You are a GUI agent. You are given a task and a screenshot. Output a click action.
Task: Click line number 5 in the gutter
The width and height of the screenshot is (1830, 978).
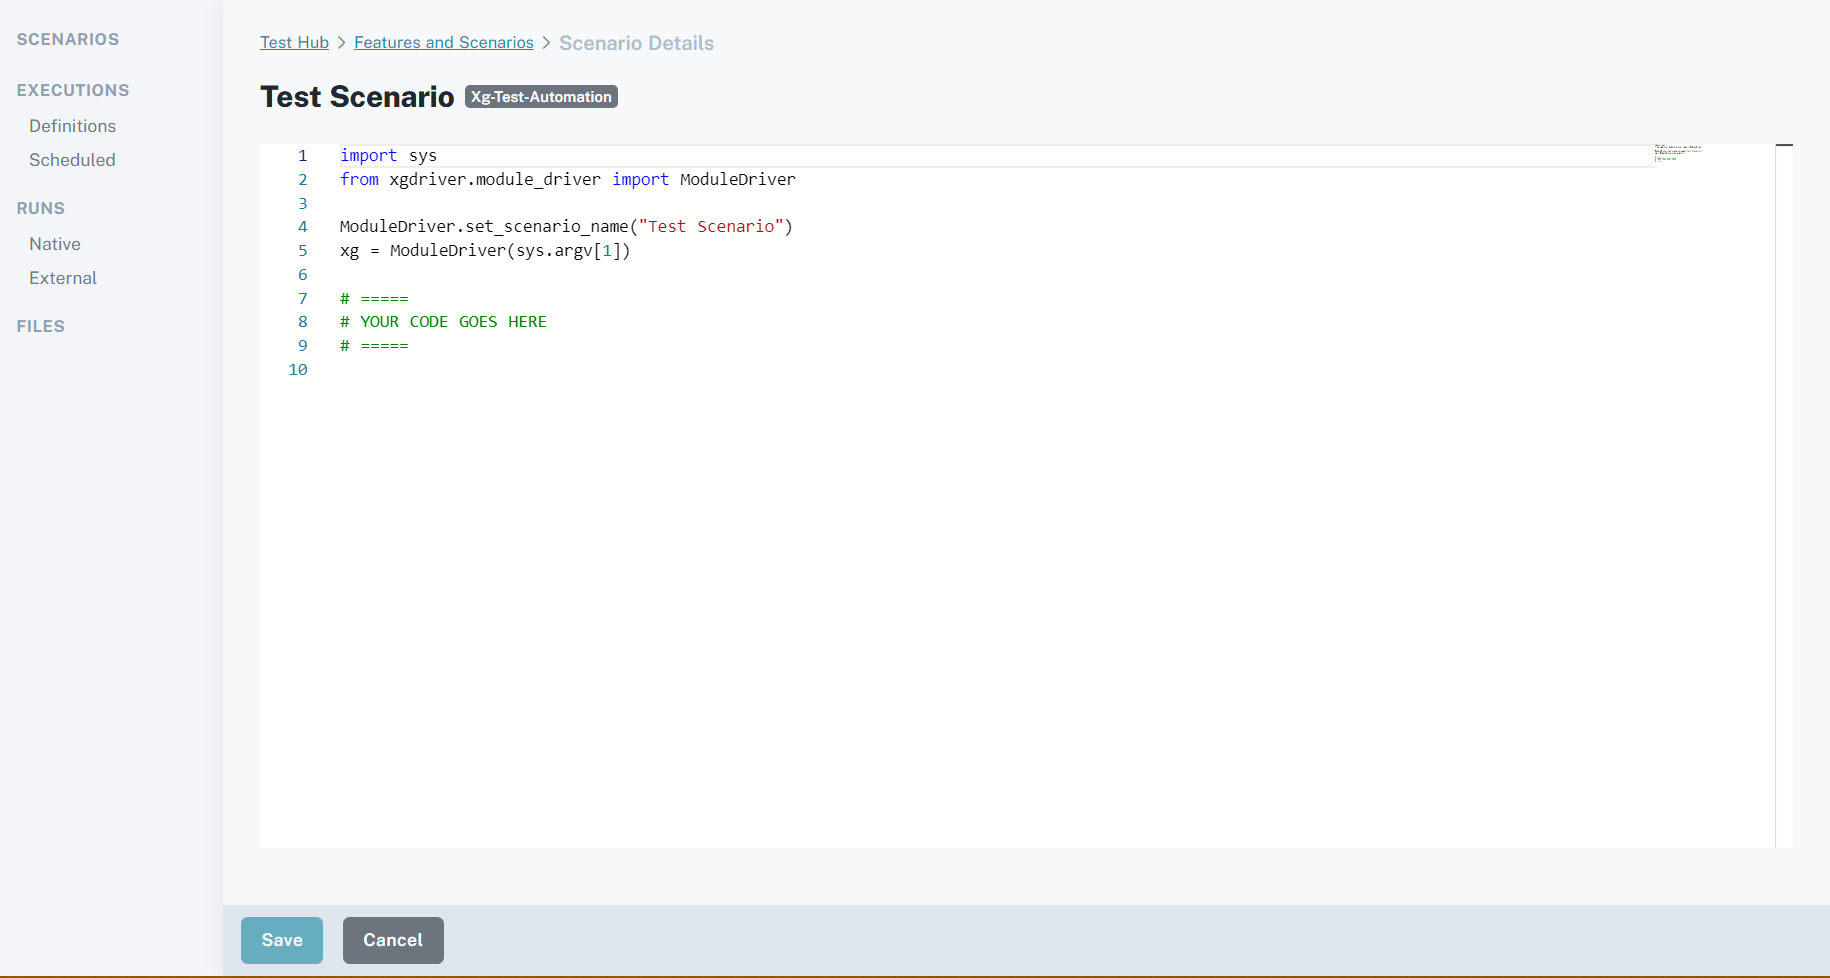pos(302,251)
